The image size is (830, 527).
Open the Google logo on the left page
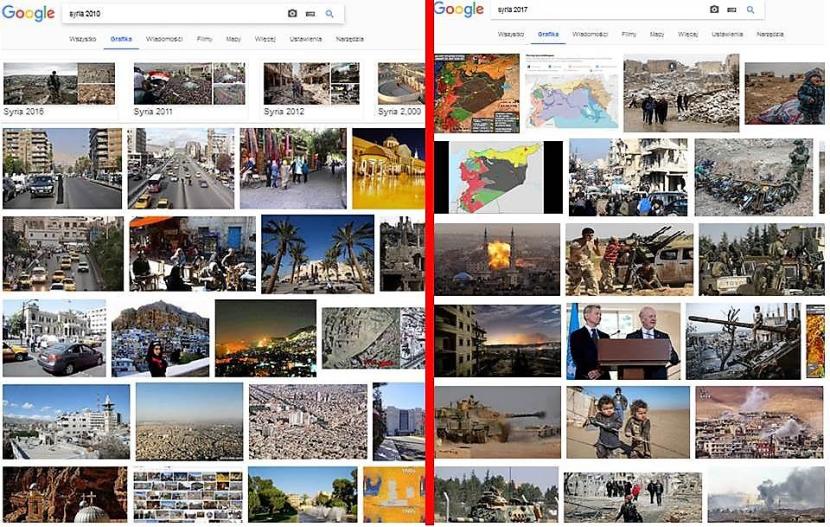[28, 13]
